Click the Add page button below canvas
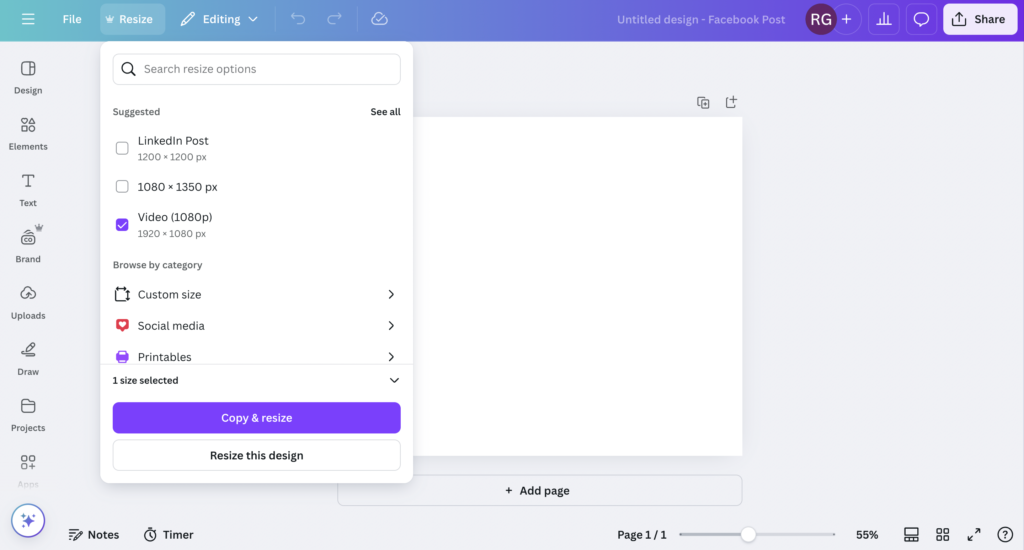This screenshot has width=1024, height=550. click(x=539, y=491)
